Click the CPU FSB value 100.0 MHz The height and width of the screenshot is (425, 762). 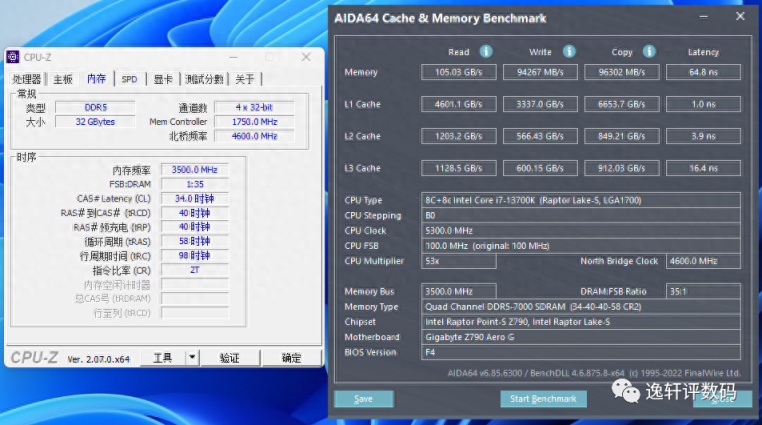[x=581, y=246]
